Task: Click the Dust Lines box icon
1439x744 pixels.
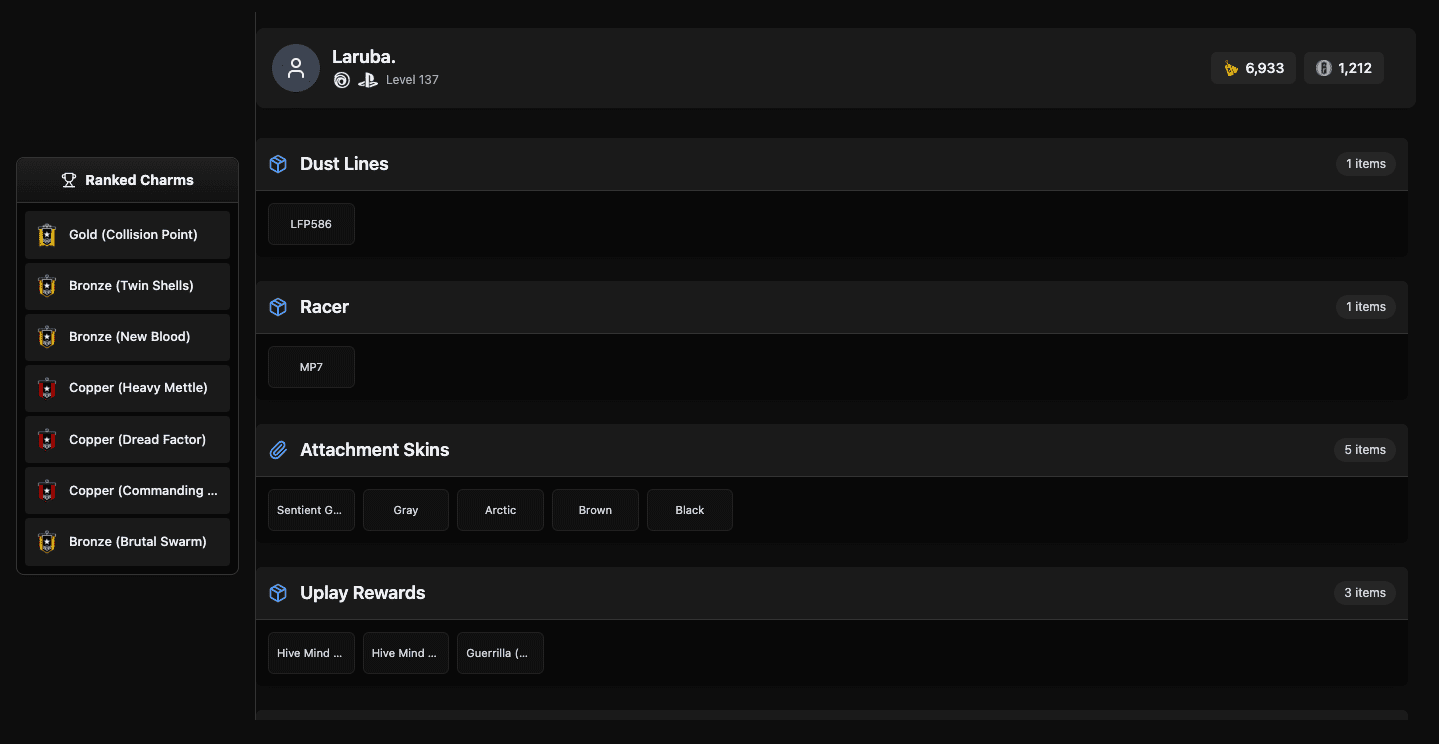Action: click(x=279, y=164)
